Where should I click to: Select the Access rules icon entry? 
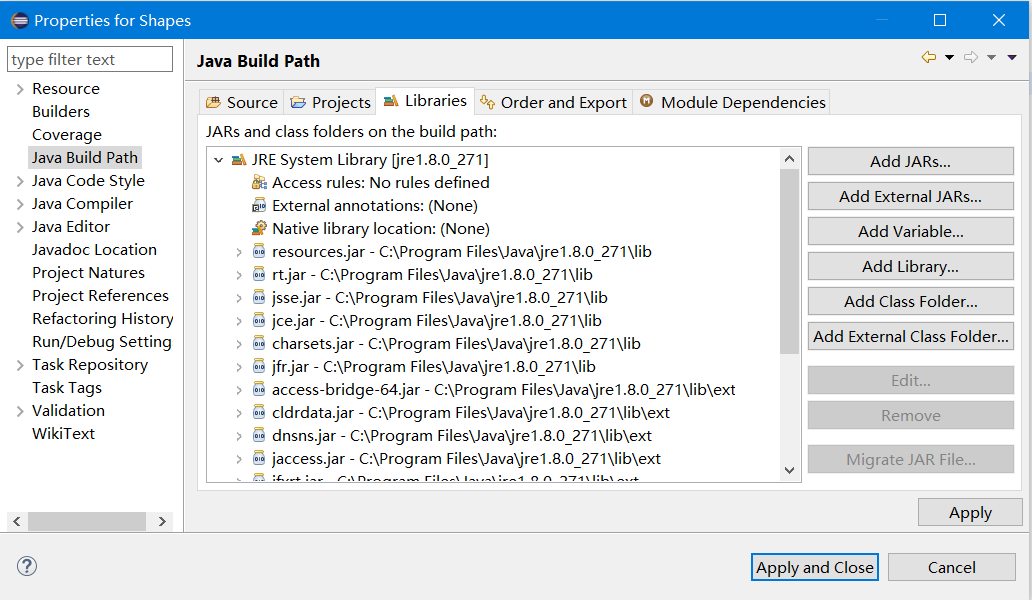pyautogui.click(x=259, y=182)
